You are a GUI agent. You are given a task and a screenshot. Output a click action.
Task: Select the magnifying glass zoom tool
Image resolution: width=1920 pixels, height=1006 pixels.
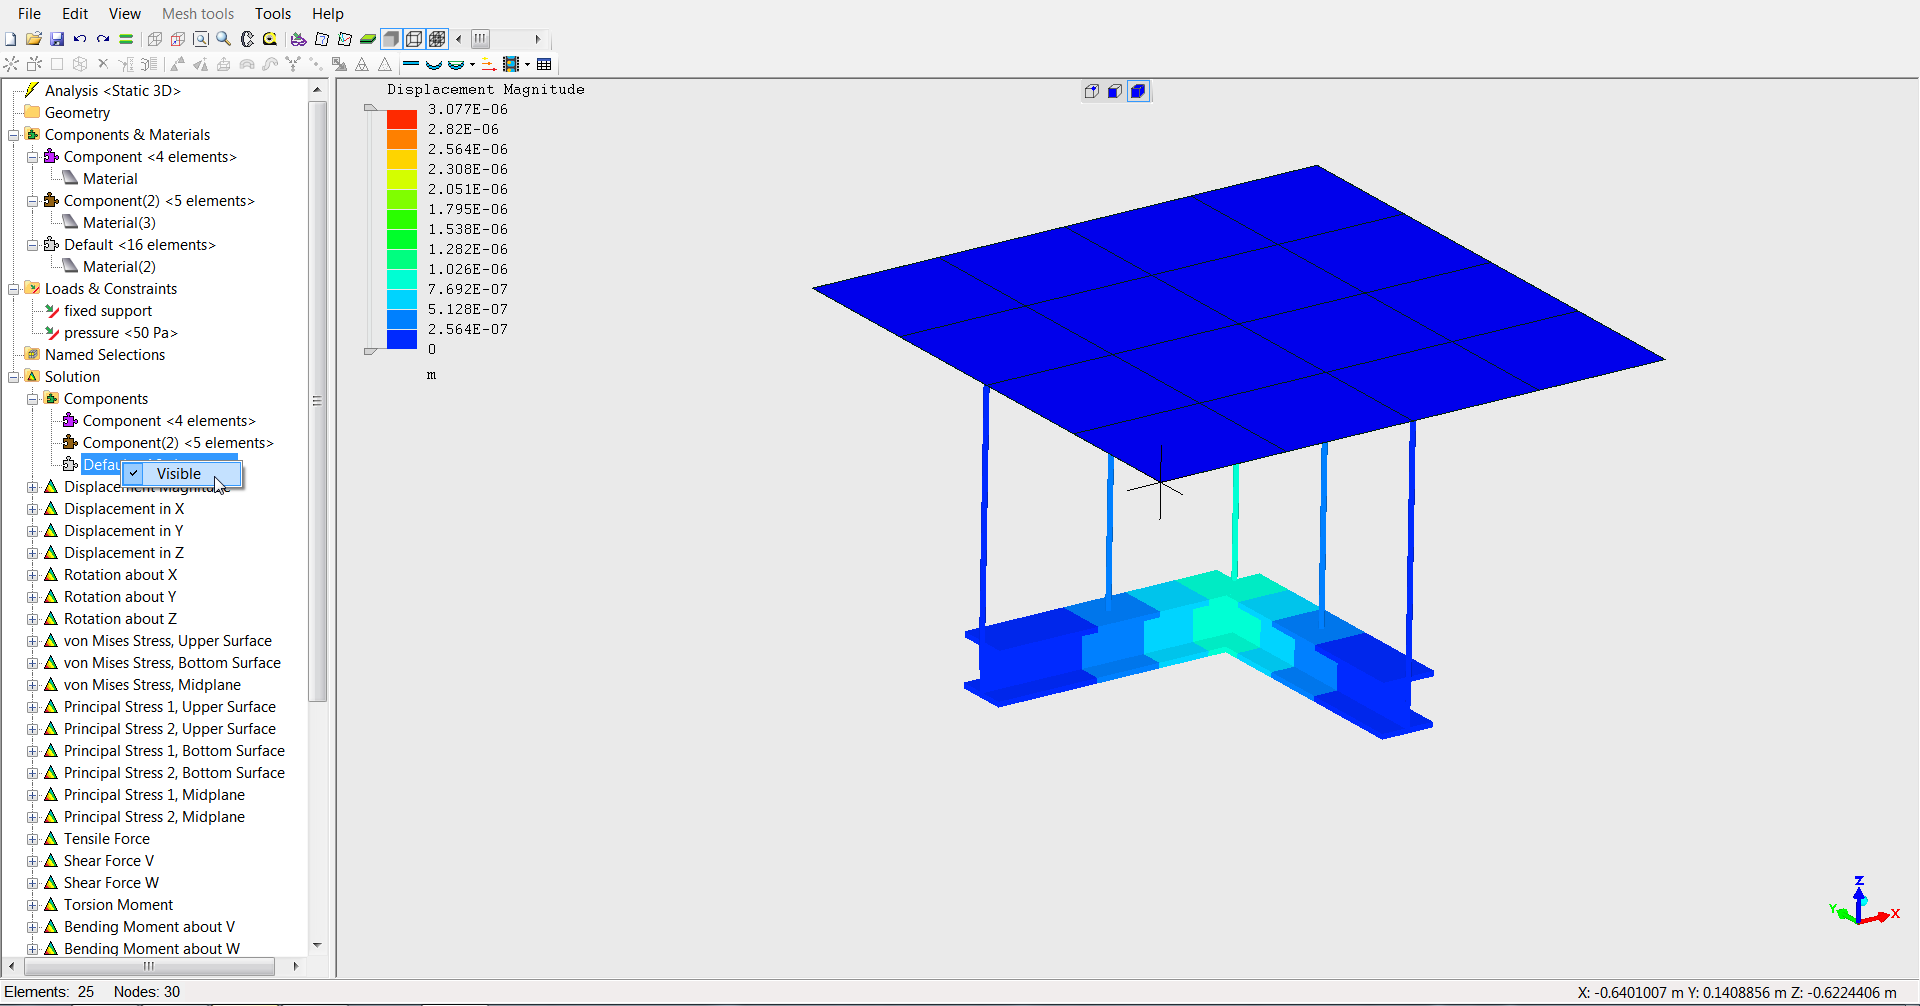pyautogui.click(x=224, y=39)
